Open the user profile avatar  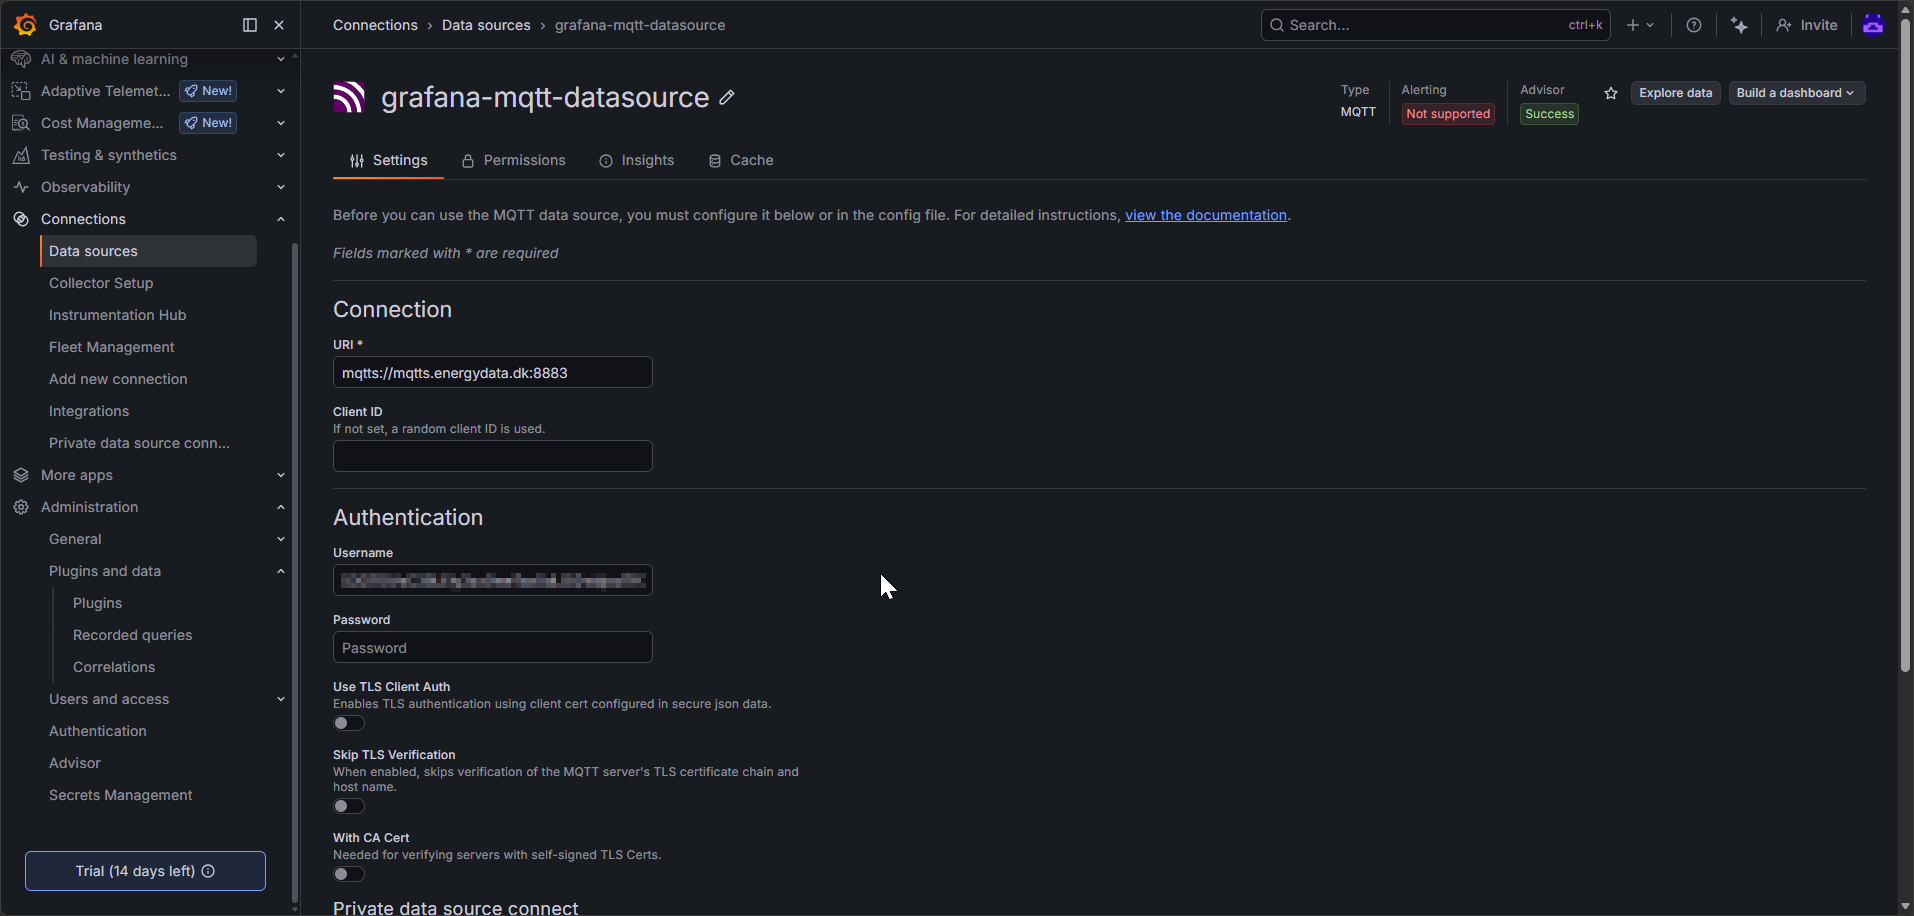pyautogui.click(x=1873, y=25)
